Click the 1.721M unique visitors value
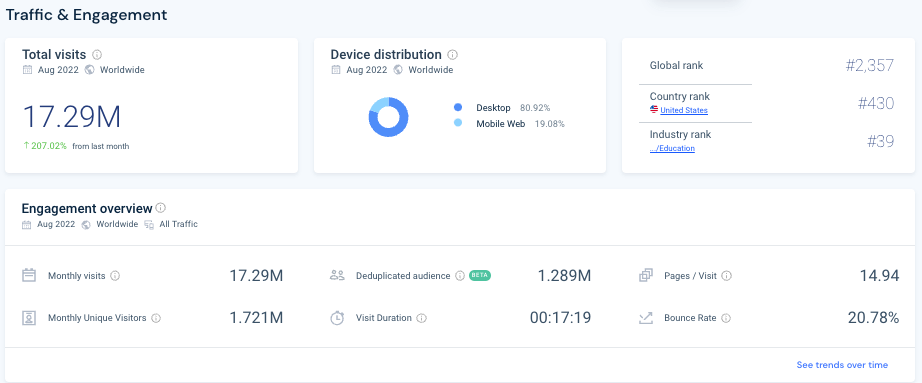 click(256, 318)
